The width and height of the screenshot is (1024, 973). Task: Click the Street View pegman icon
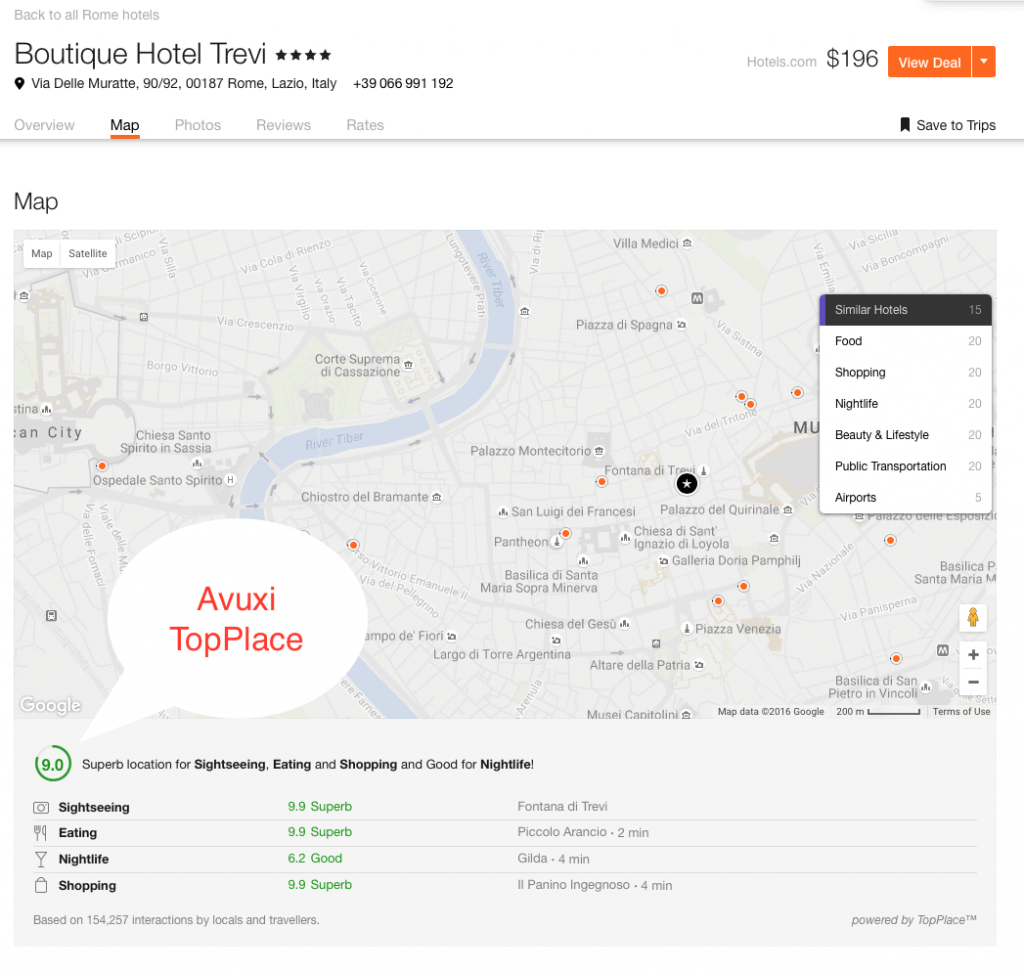point(973,617)
